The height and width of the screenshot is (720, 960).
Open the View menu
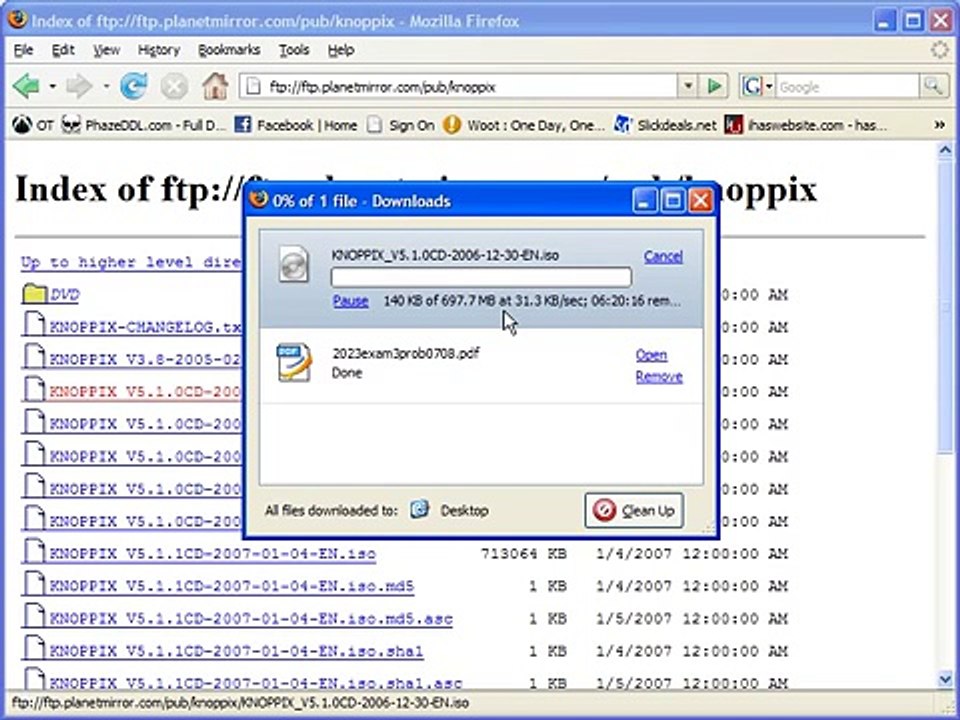click(107, 50)
